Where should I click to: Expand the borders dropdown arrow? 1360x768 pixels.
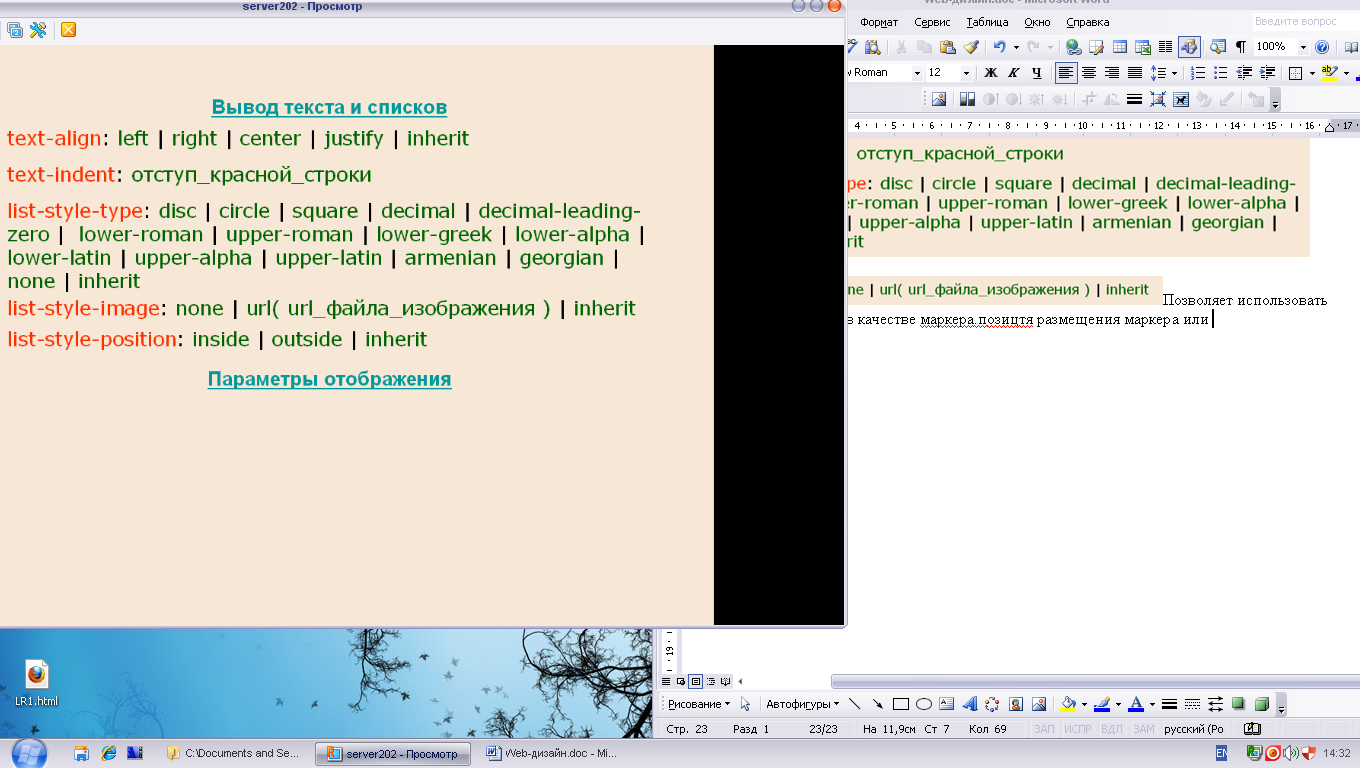coord(1312,73)
